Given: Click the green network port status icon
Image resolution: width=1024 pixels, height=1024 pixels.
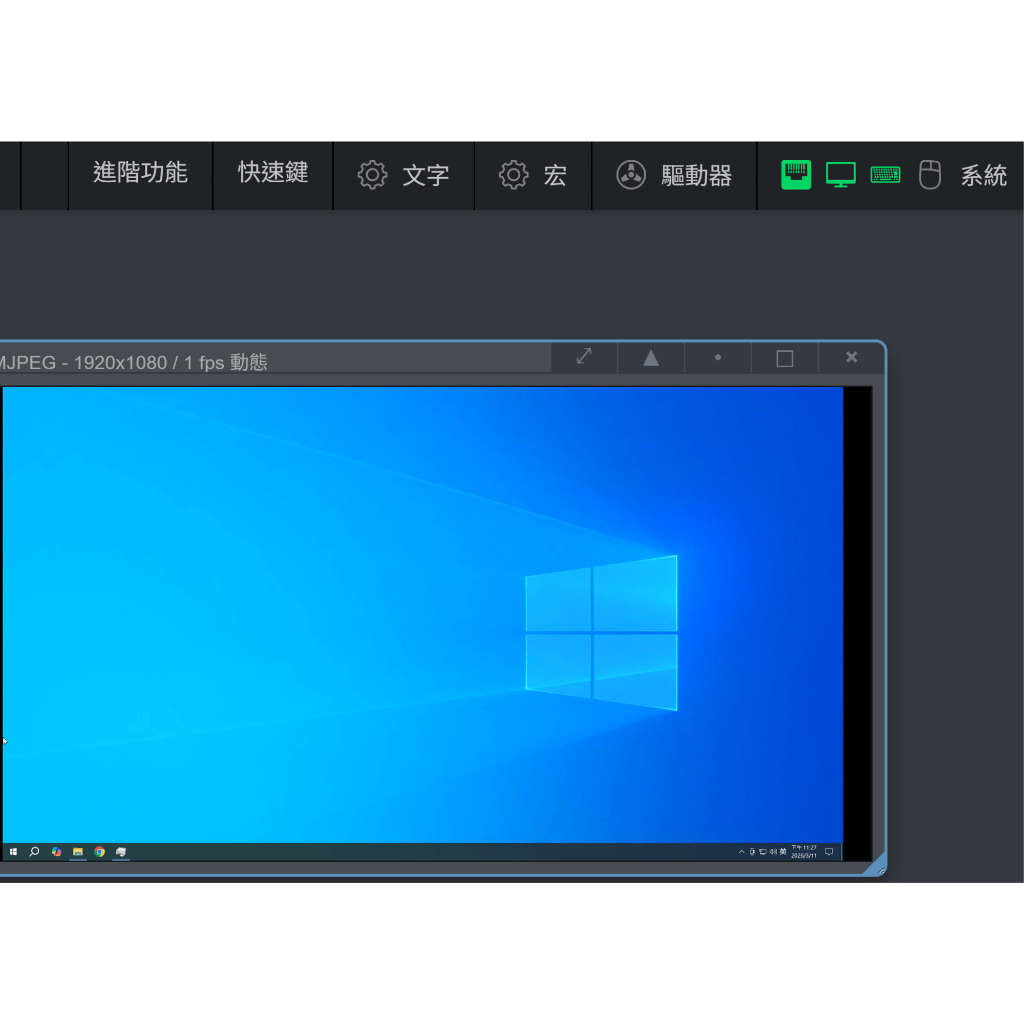Looking at the screenshot, I should click(x=796, y=175).
